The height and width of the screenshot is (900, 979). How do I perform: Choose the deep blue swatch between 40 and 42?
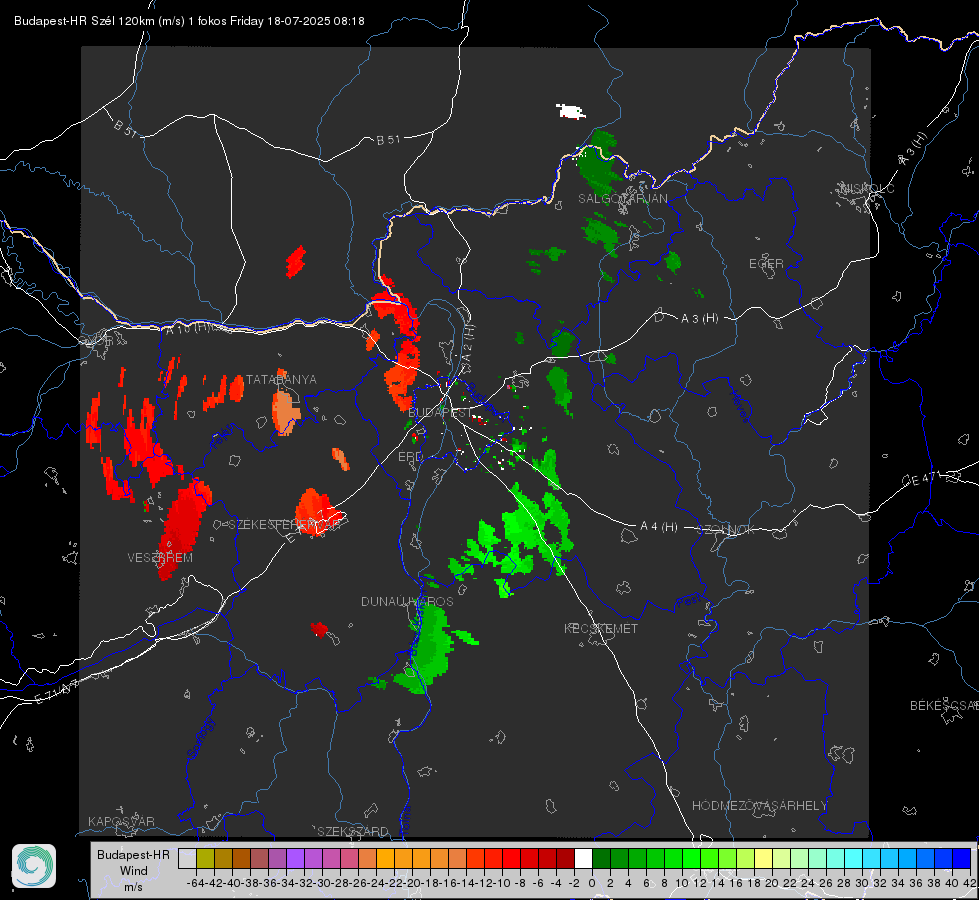[x=962, y=858]
